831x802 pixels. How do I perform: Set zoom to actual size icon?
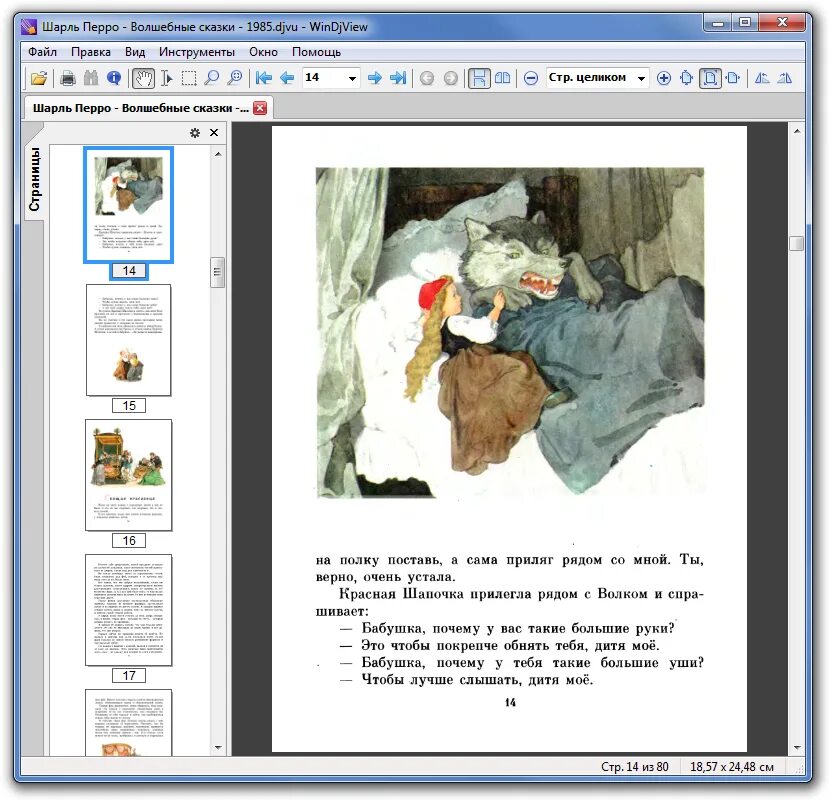tap(686, 78)
